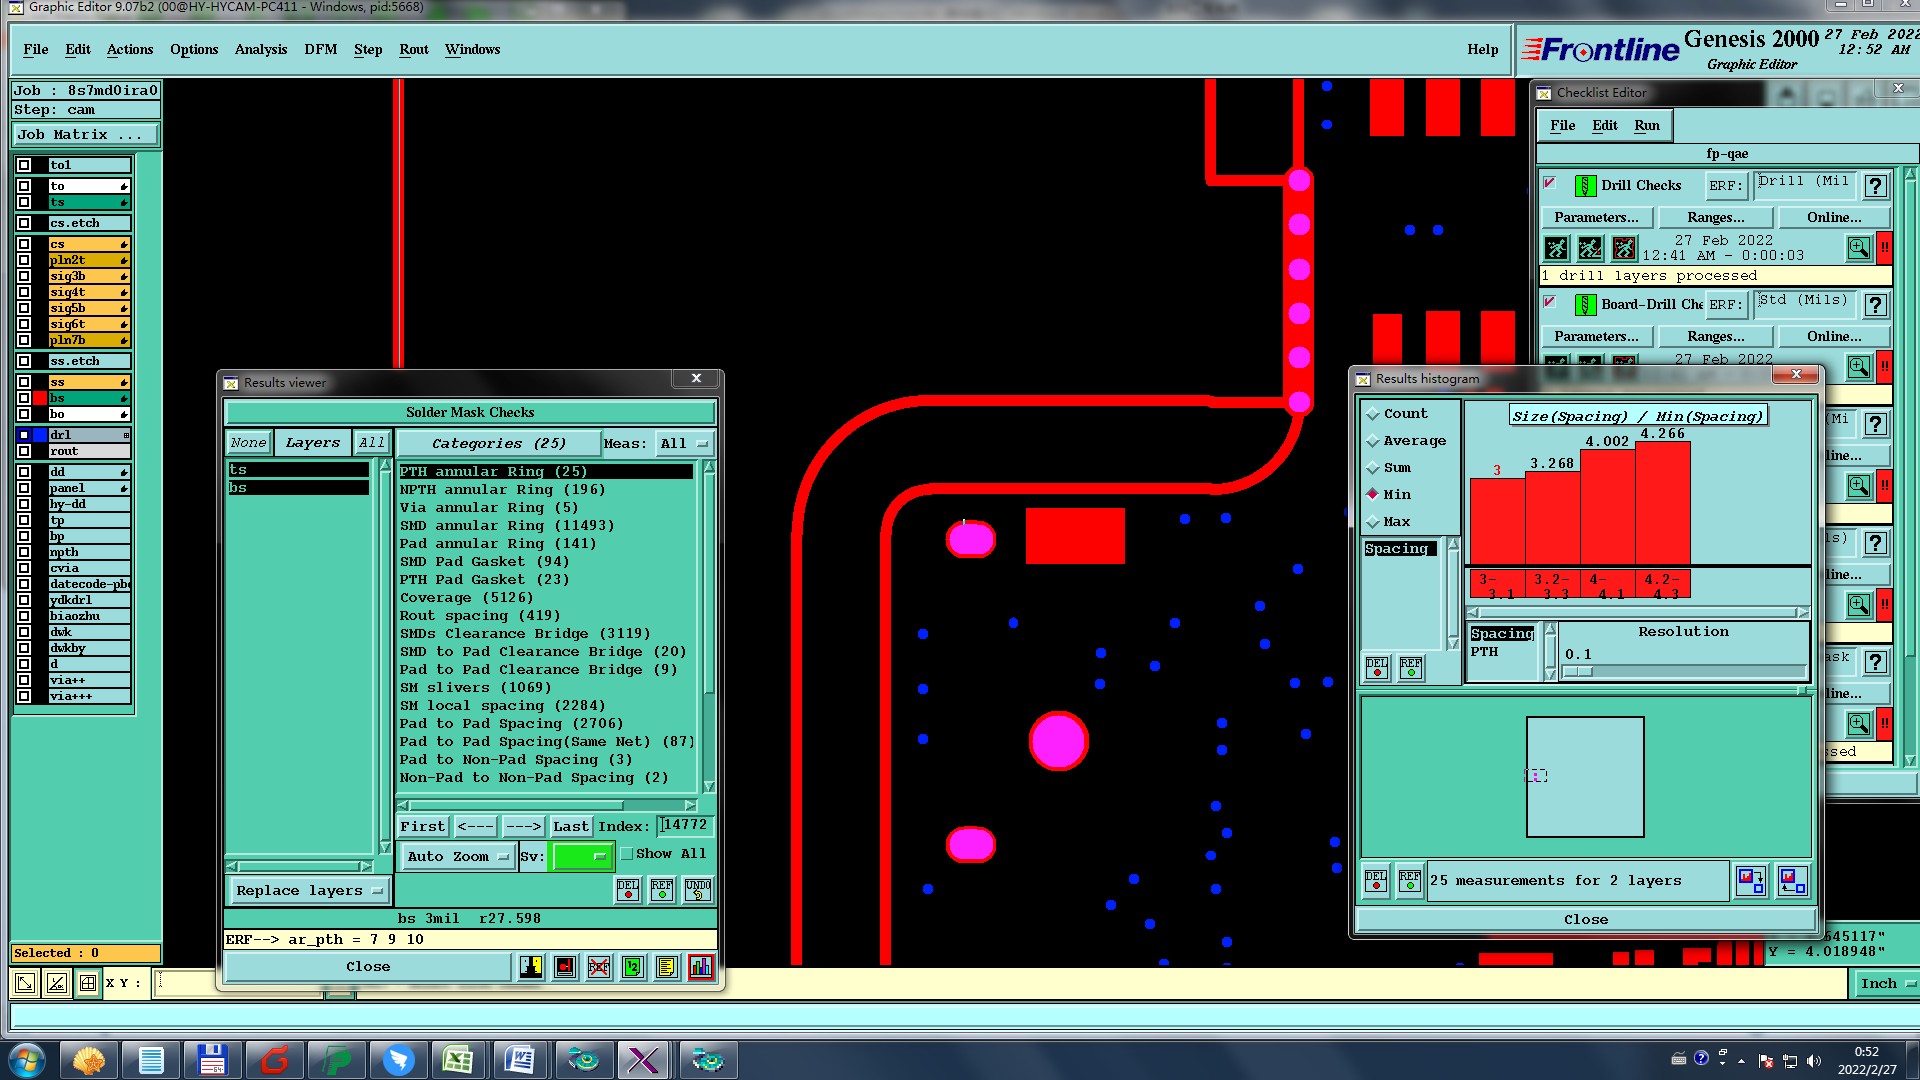Toggle visibility box of layer cs
Screen dimensions: 1920x1080
[x=24, y=244]
